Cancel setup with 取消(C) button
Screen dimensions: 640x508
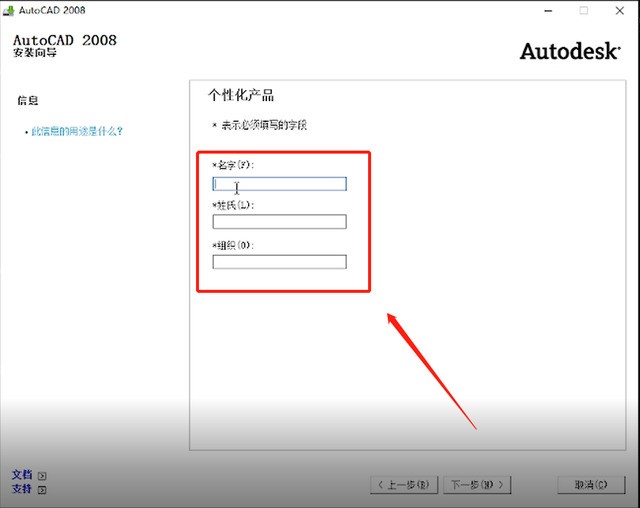pyautogui.click(x=591, y=485)
